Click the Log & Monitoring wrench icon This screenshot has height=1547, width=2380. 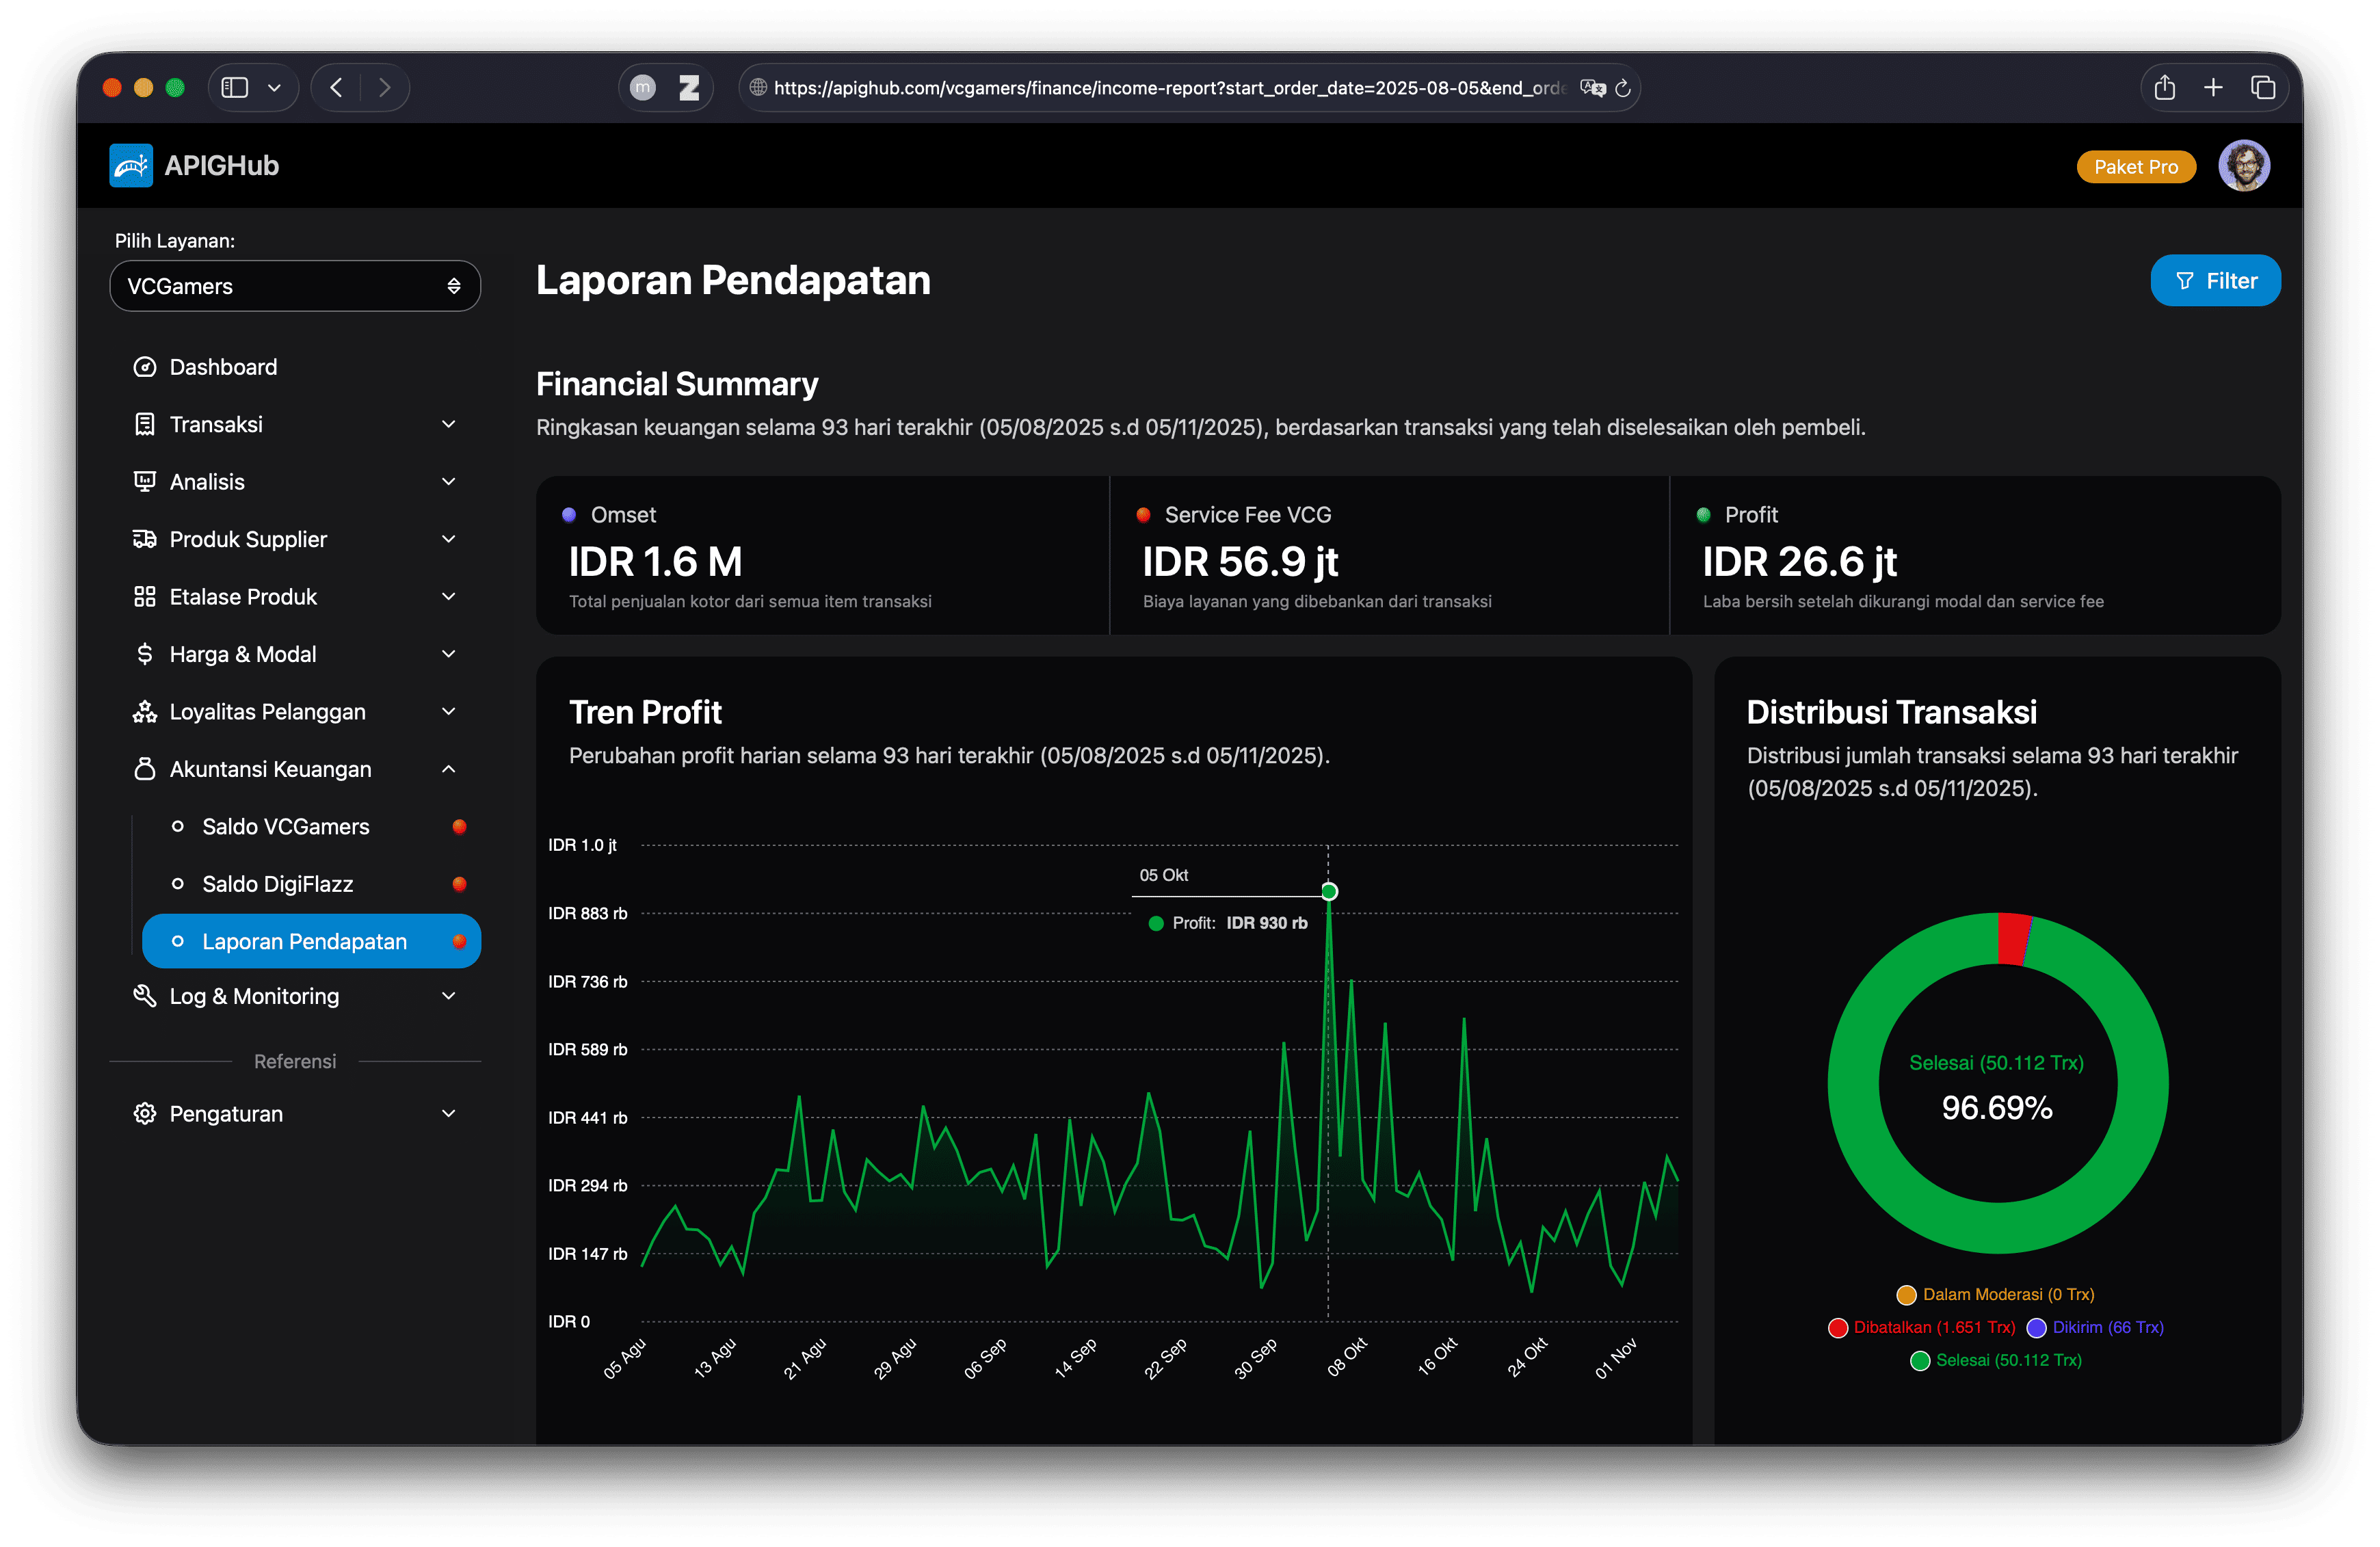click(145, 996)
